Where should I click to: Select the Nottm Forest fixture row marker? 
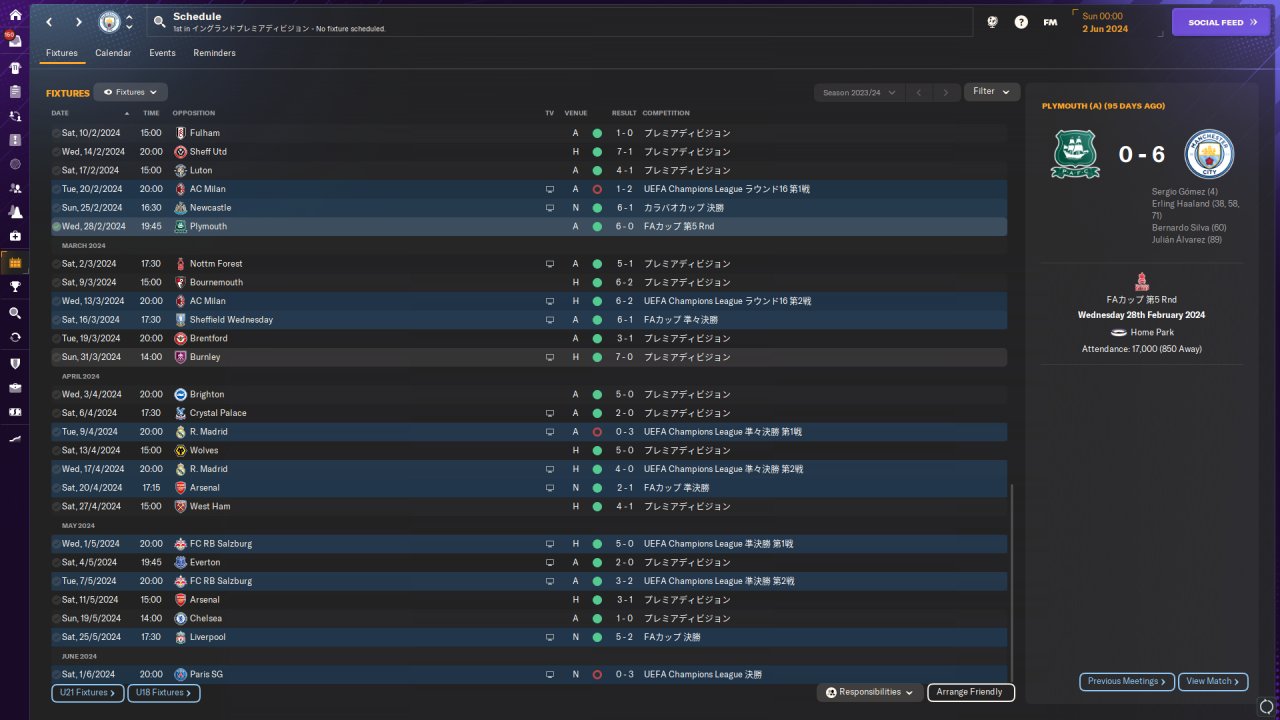(56, 264)
